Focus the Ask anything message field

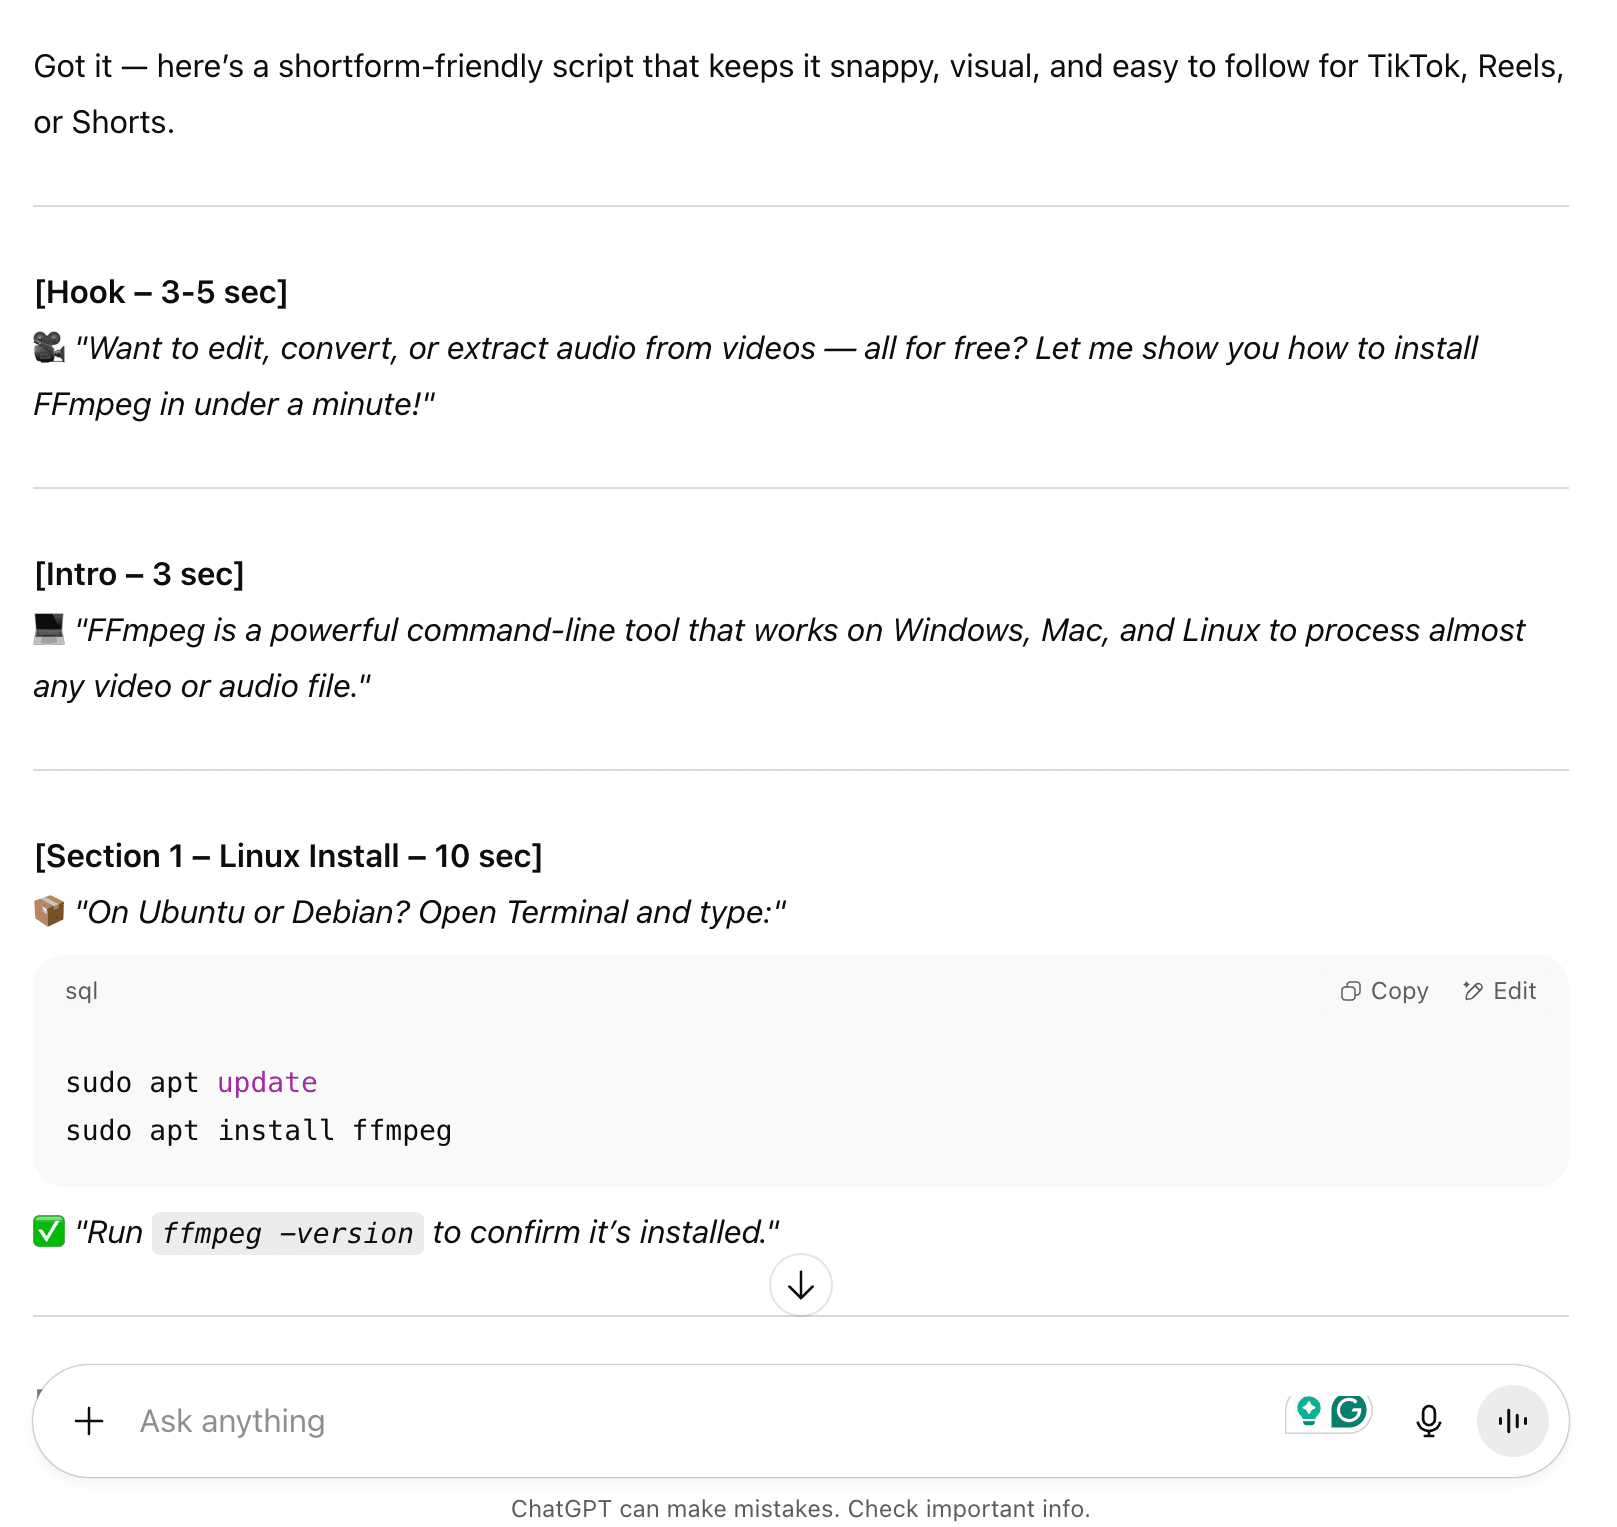700,1421
